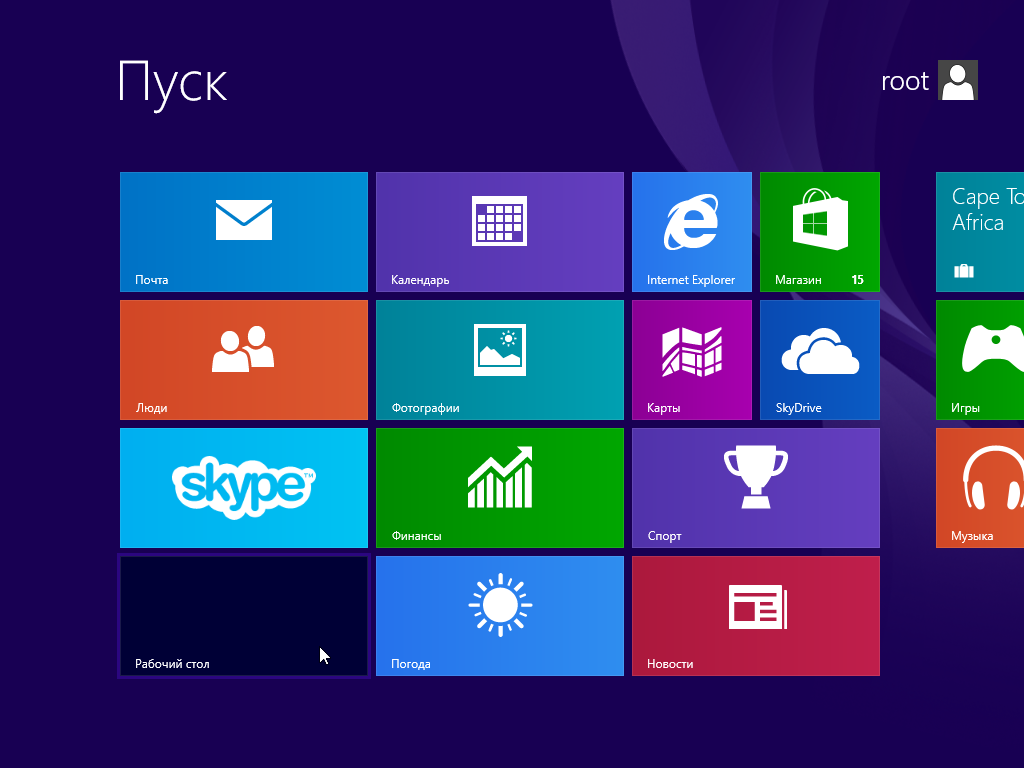Switch to the Рабочий стол desktop

point(243,615)
